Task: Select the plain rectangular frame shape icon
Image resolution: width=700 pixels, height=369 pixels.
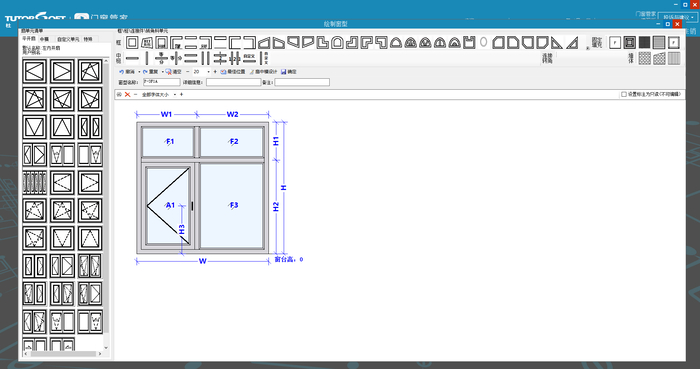Action: point(132,43)
